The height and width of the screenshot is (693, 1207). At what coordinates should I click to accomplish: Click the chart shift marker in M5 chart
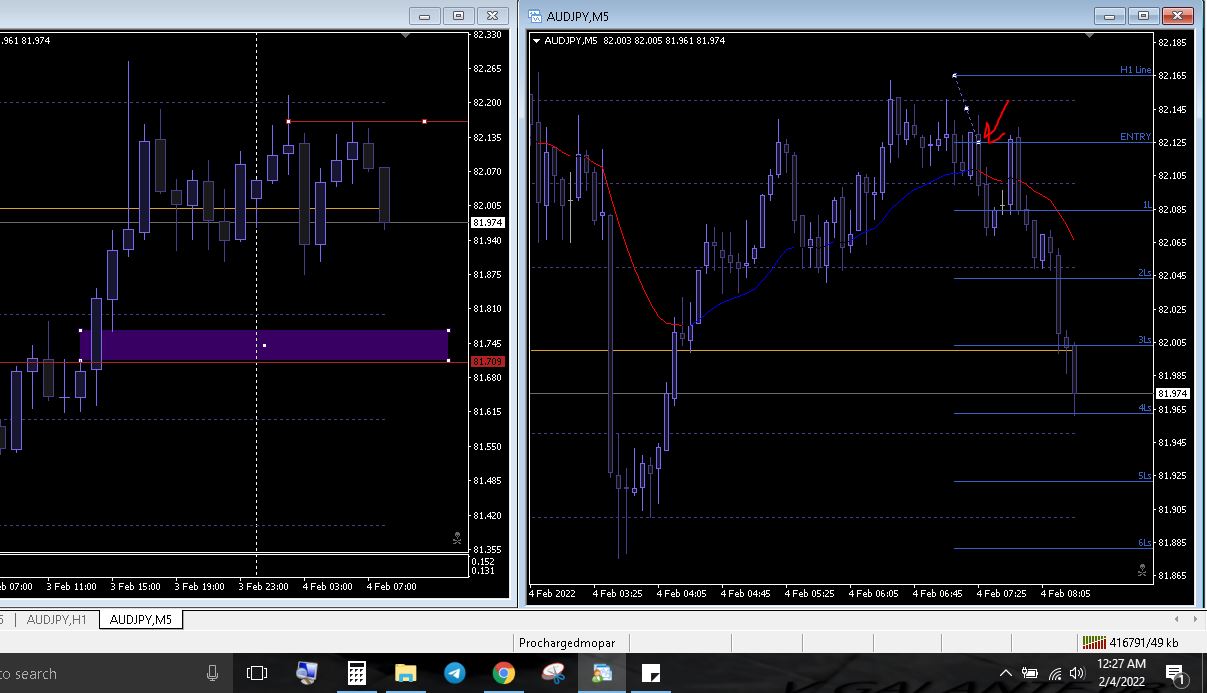(1088, 36)
